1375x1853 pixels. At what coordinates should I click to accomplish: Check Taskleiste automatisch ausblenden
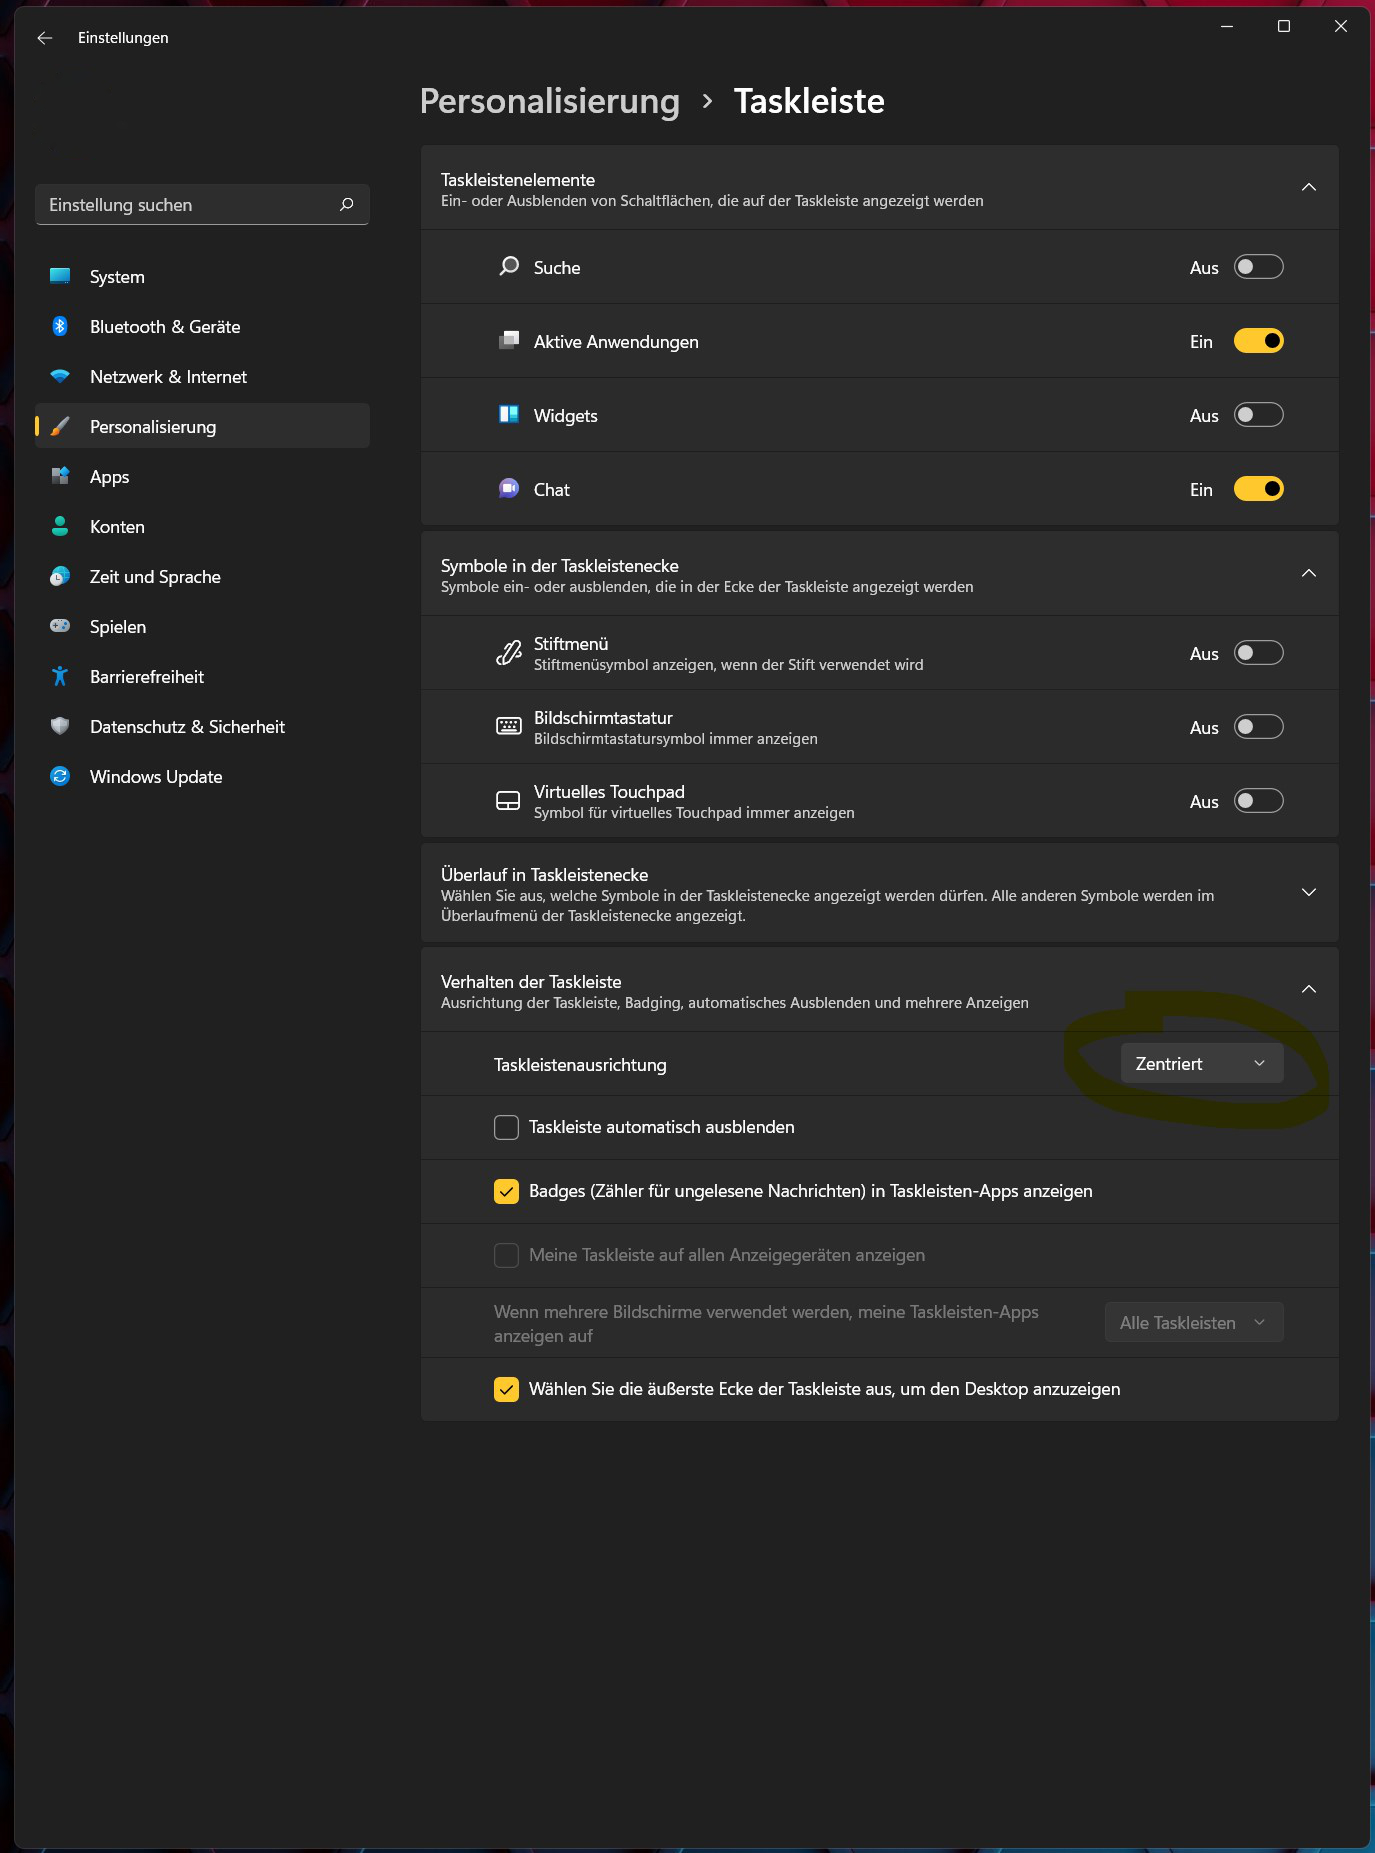(x=507, y=1127)
